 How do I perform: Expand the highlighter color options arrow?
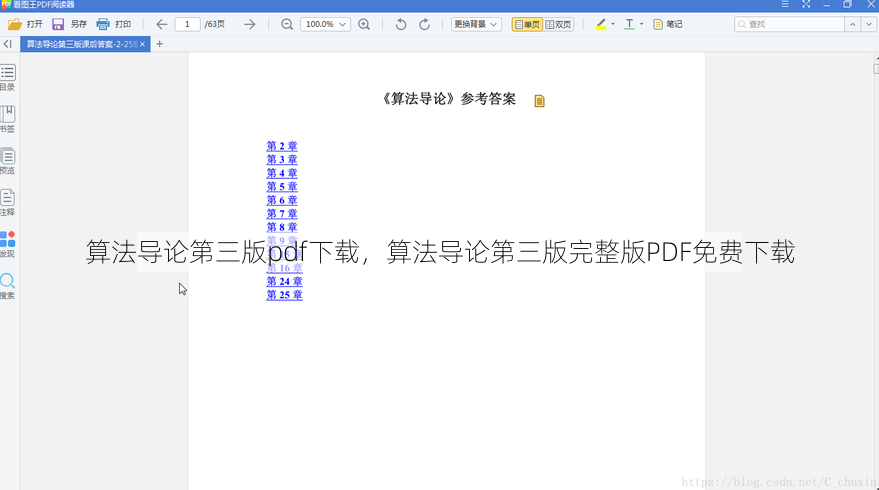[x=613, y=24]
